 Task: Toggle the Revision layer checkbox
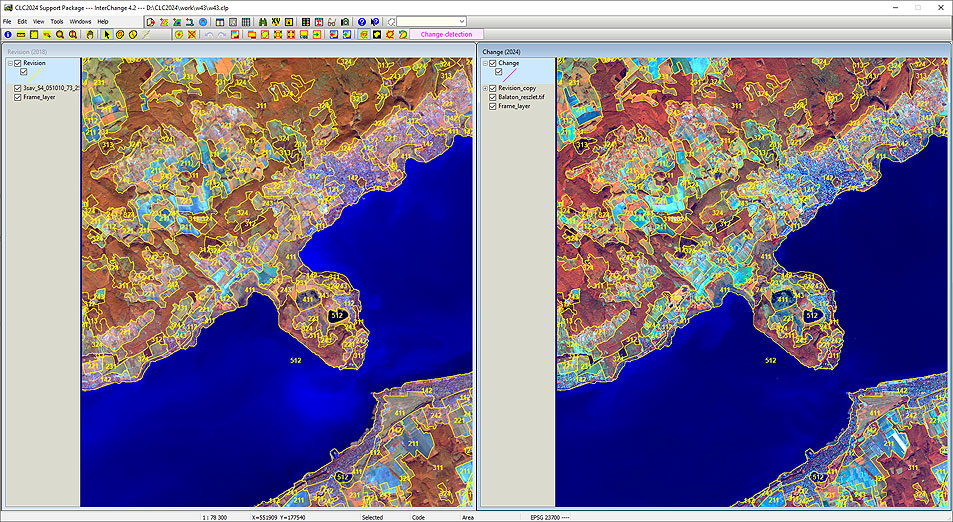[x=18, y=63]
